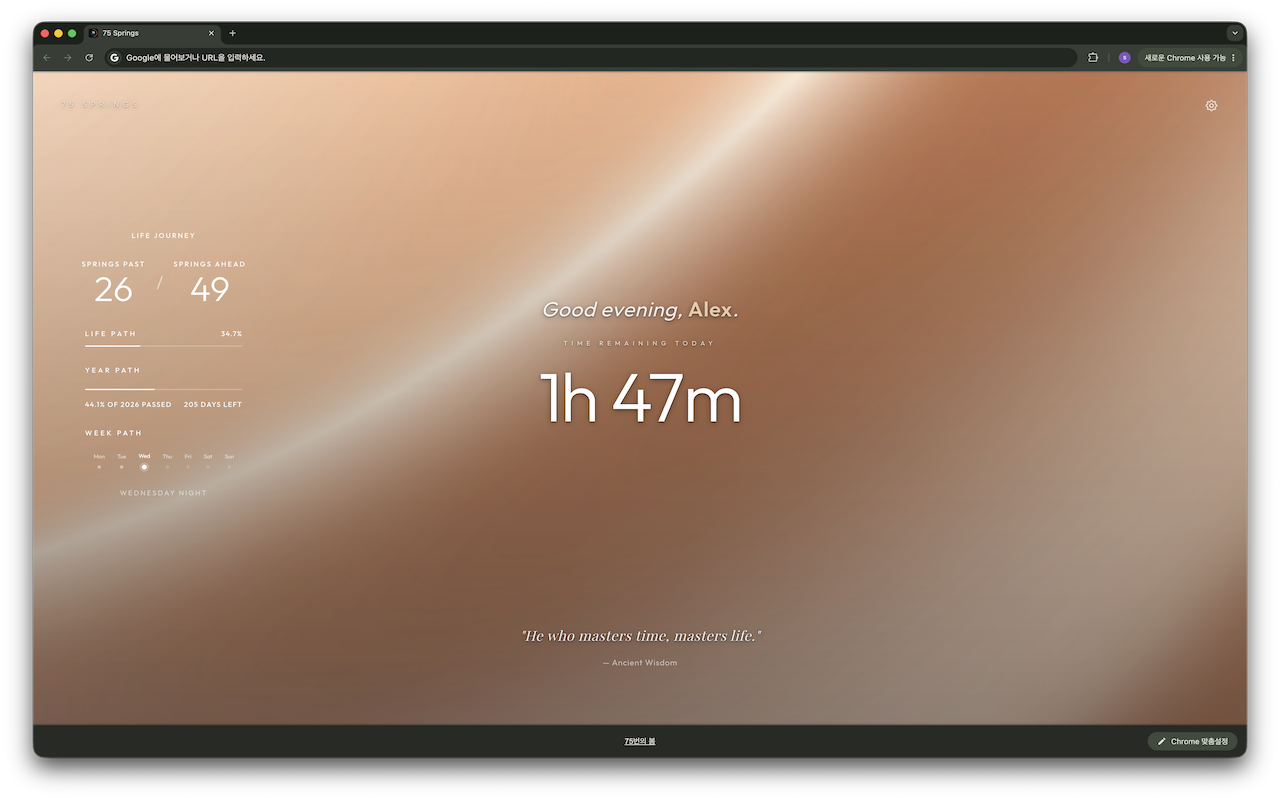The height and width of the screenshot is (800, 1280).
Task: Go forward to the next page
Action: [x=68, y=58]
